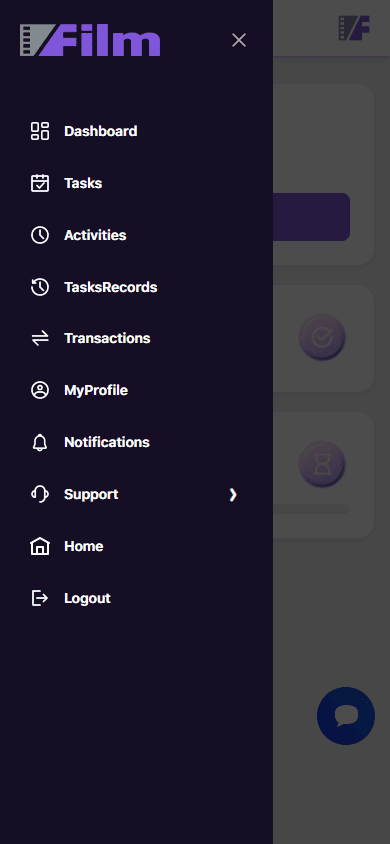Expand the Support submenu chevron
The width and height of the screenshot is (390, 844).
(x=233, y=495)
